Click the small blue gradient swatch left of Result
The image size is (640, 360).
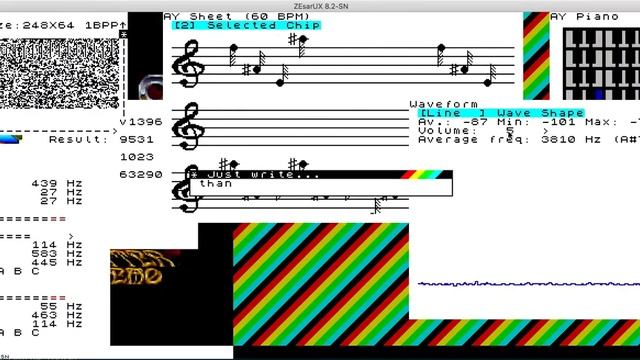(11, 140)
